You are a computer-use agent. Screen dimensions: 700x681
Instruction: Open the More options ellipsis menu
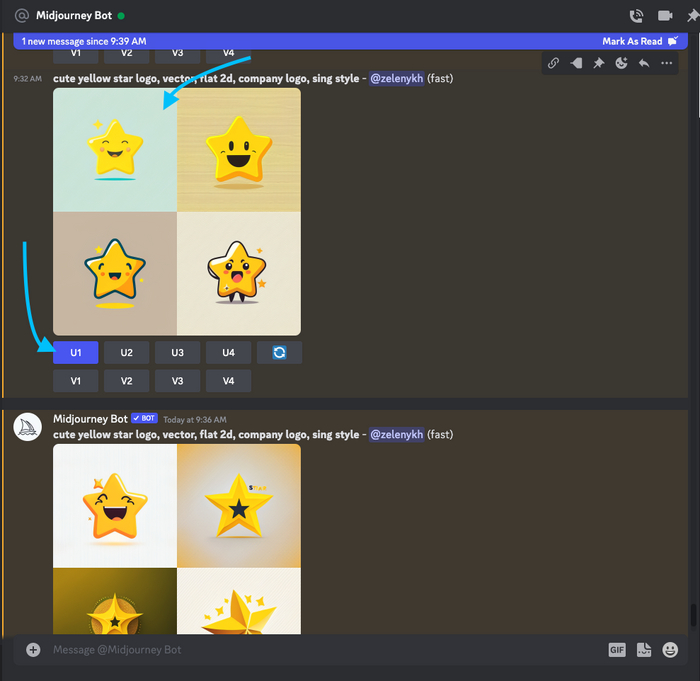667,63
